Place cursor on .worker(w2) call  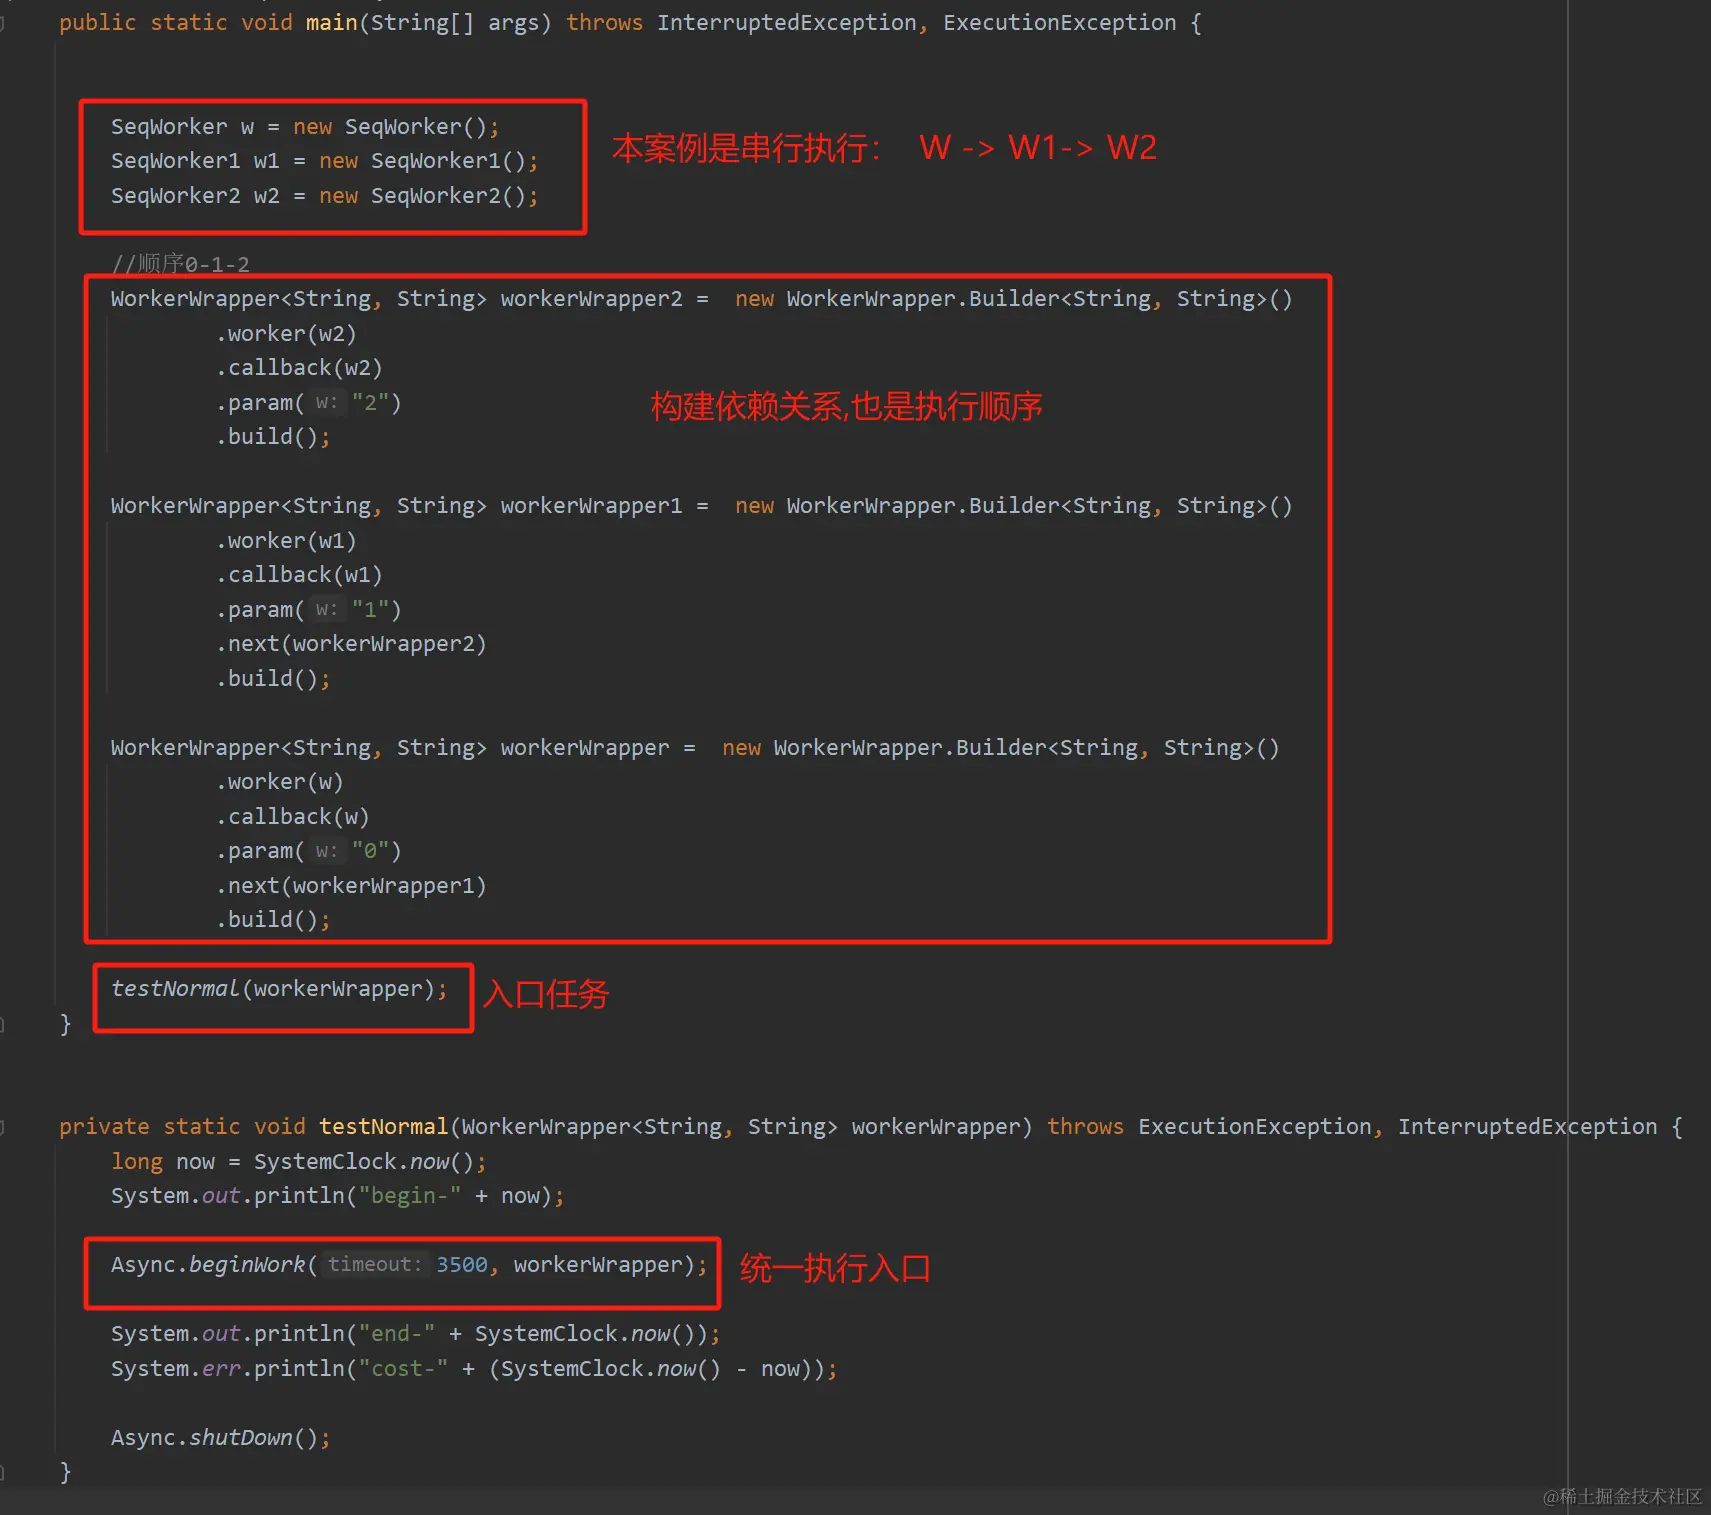[x=286, y=334]
